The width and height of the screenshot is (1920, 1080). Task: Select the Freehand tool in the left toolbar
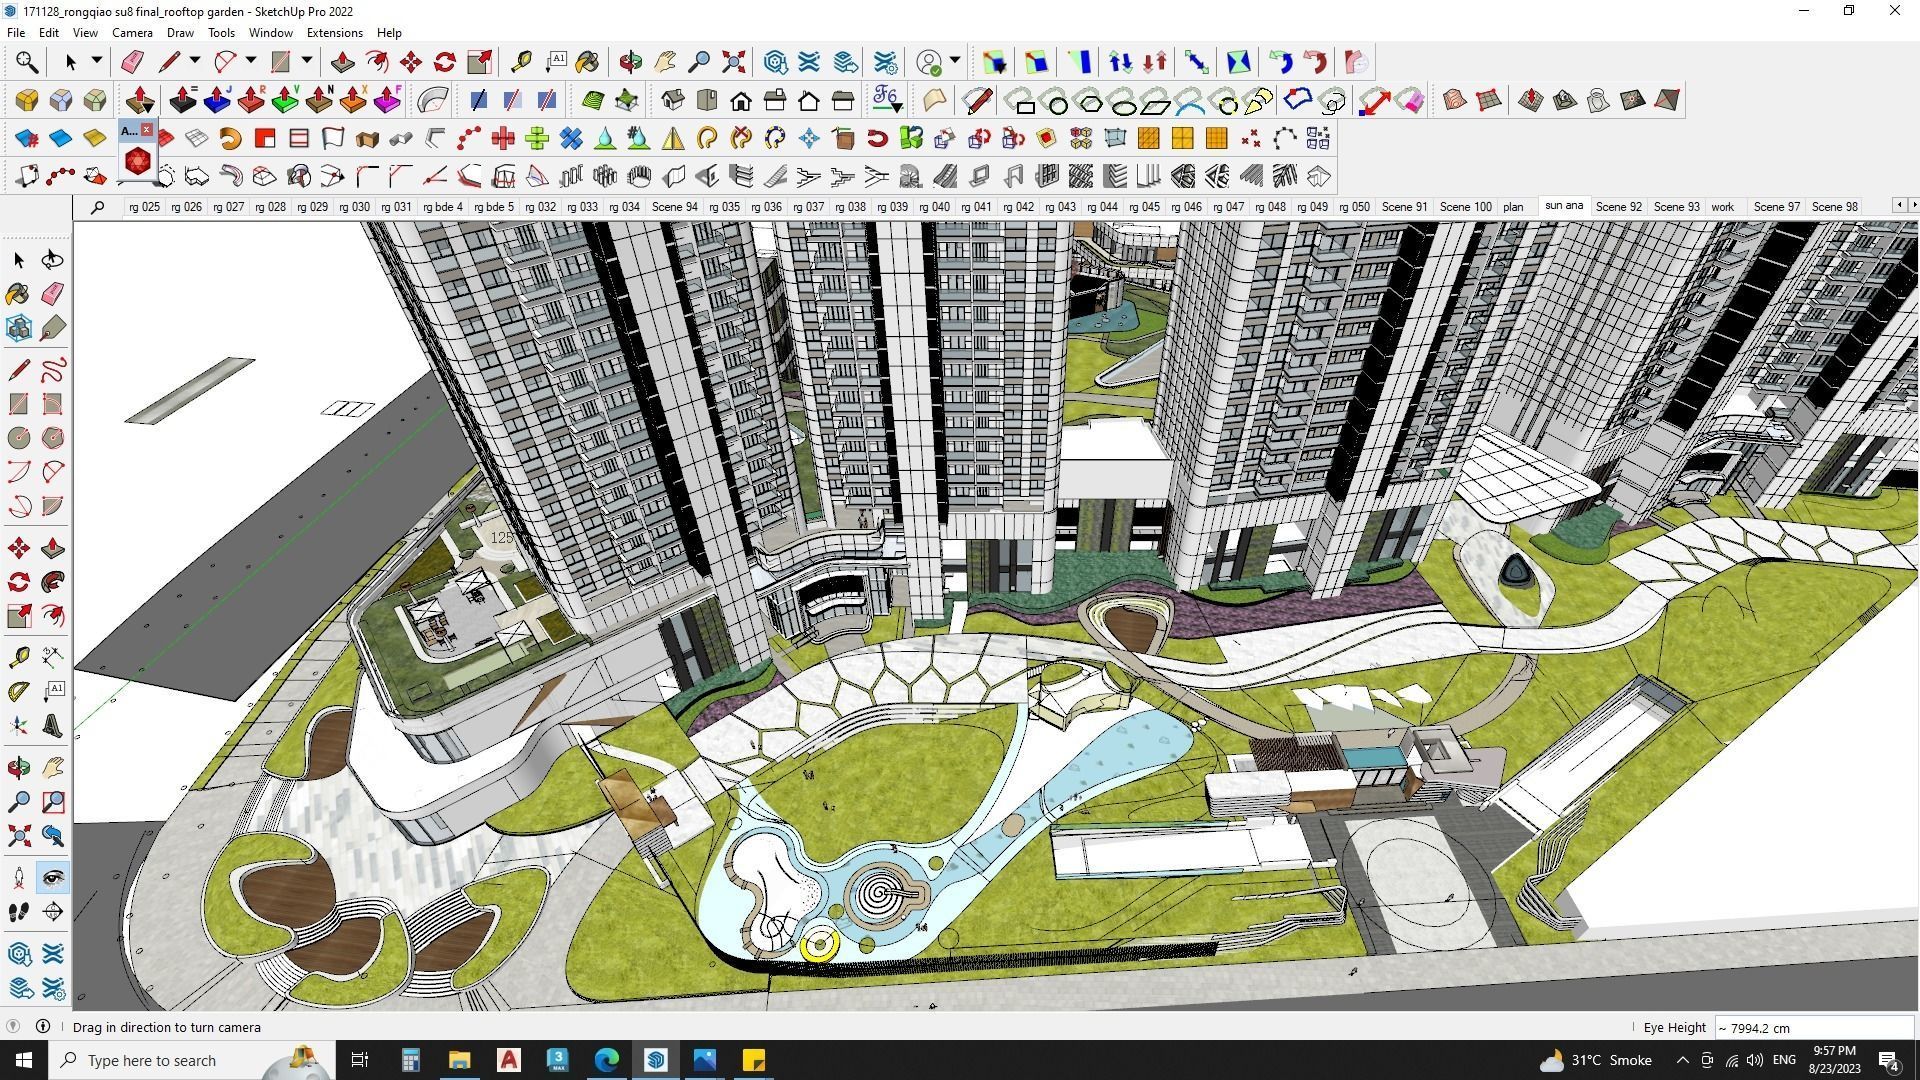(x=53, y=370)
